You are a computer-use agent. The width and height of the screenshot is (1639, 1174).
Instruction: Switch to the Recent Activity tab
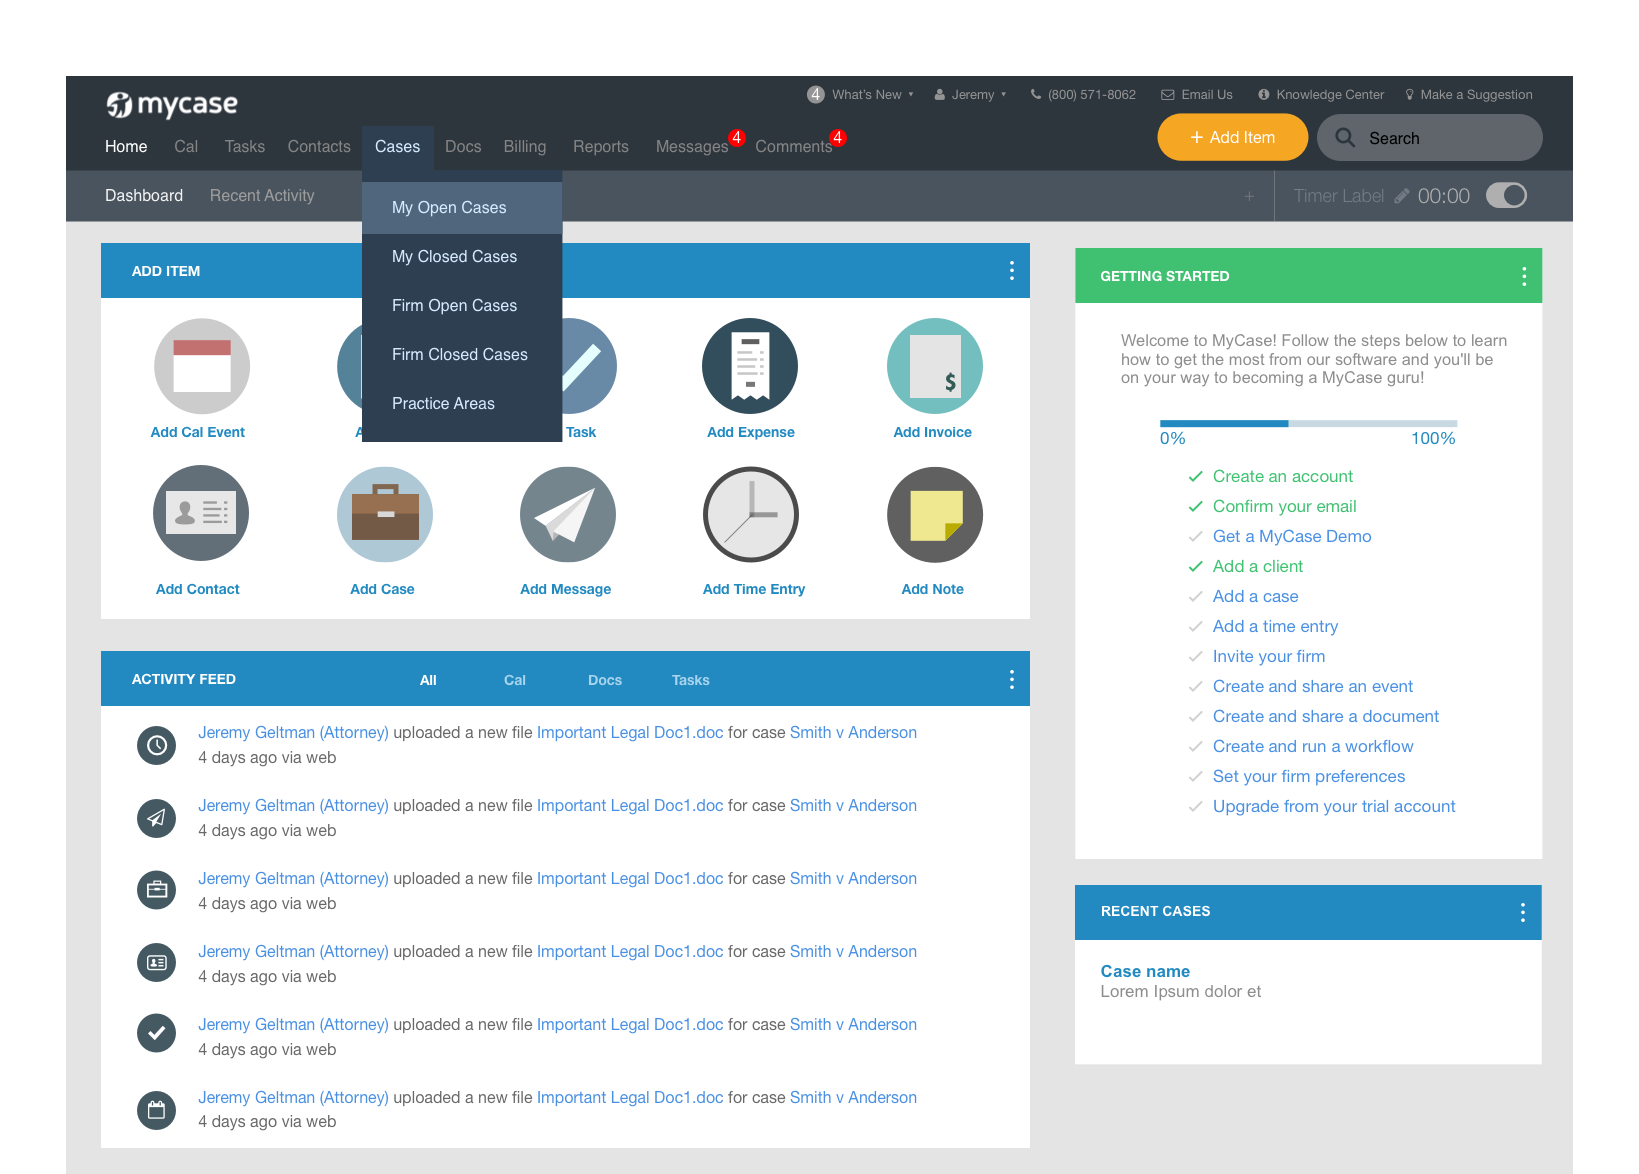(x=262, y=196)
